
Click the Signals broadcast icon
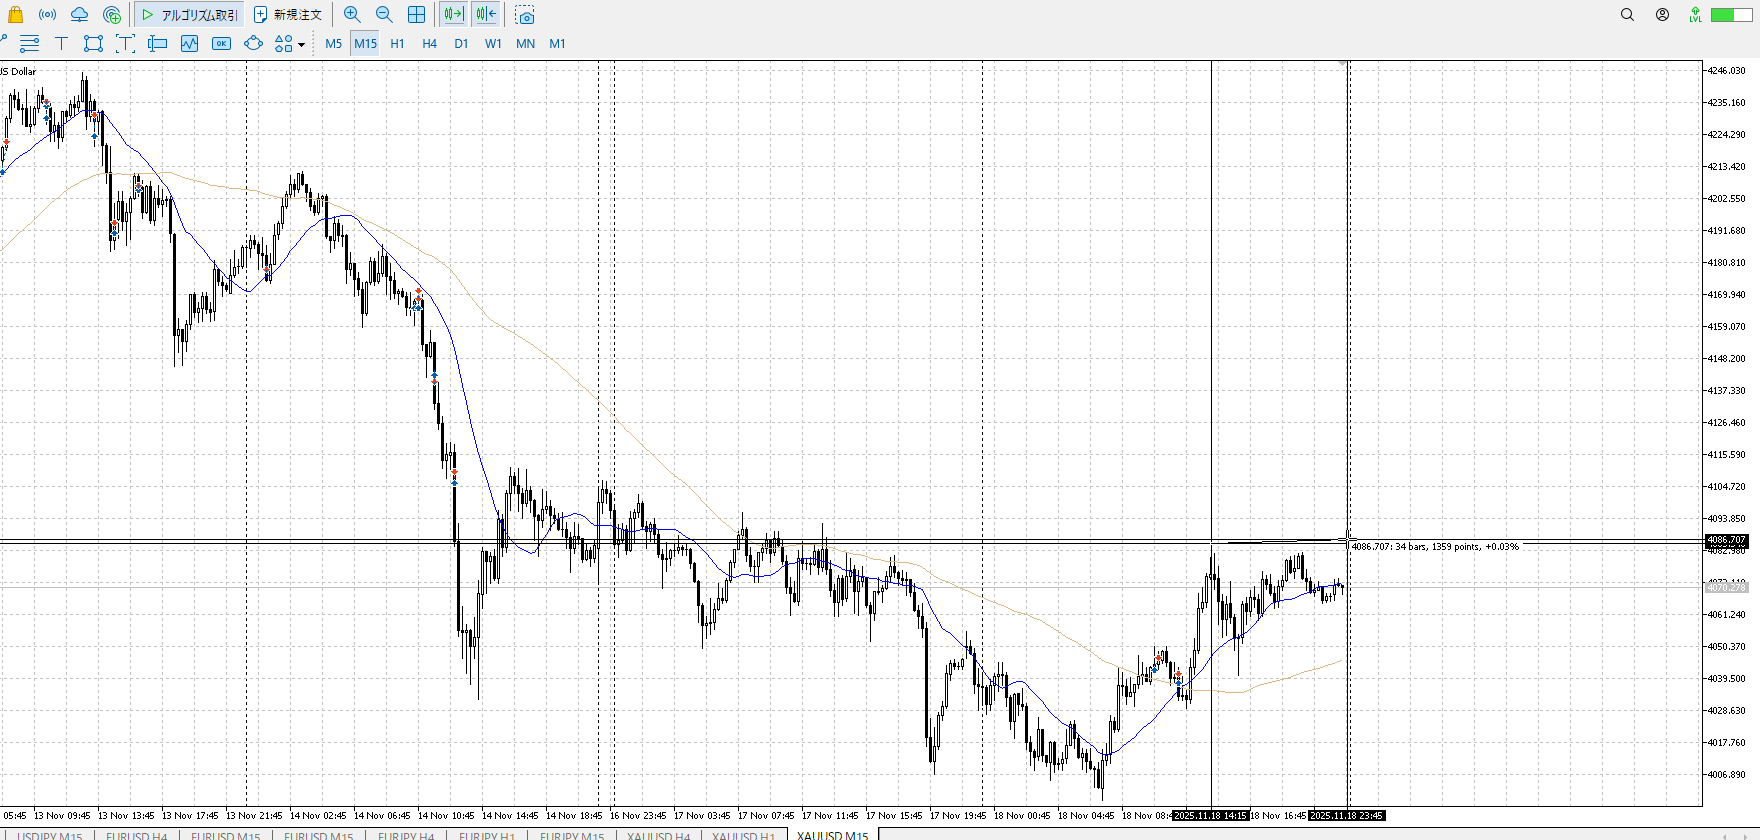point(47,15)
